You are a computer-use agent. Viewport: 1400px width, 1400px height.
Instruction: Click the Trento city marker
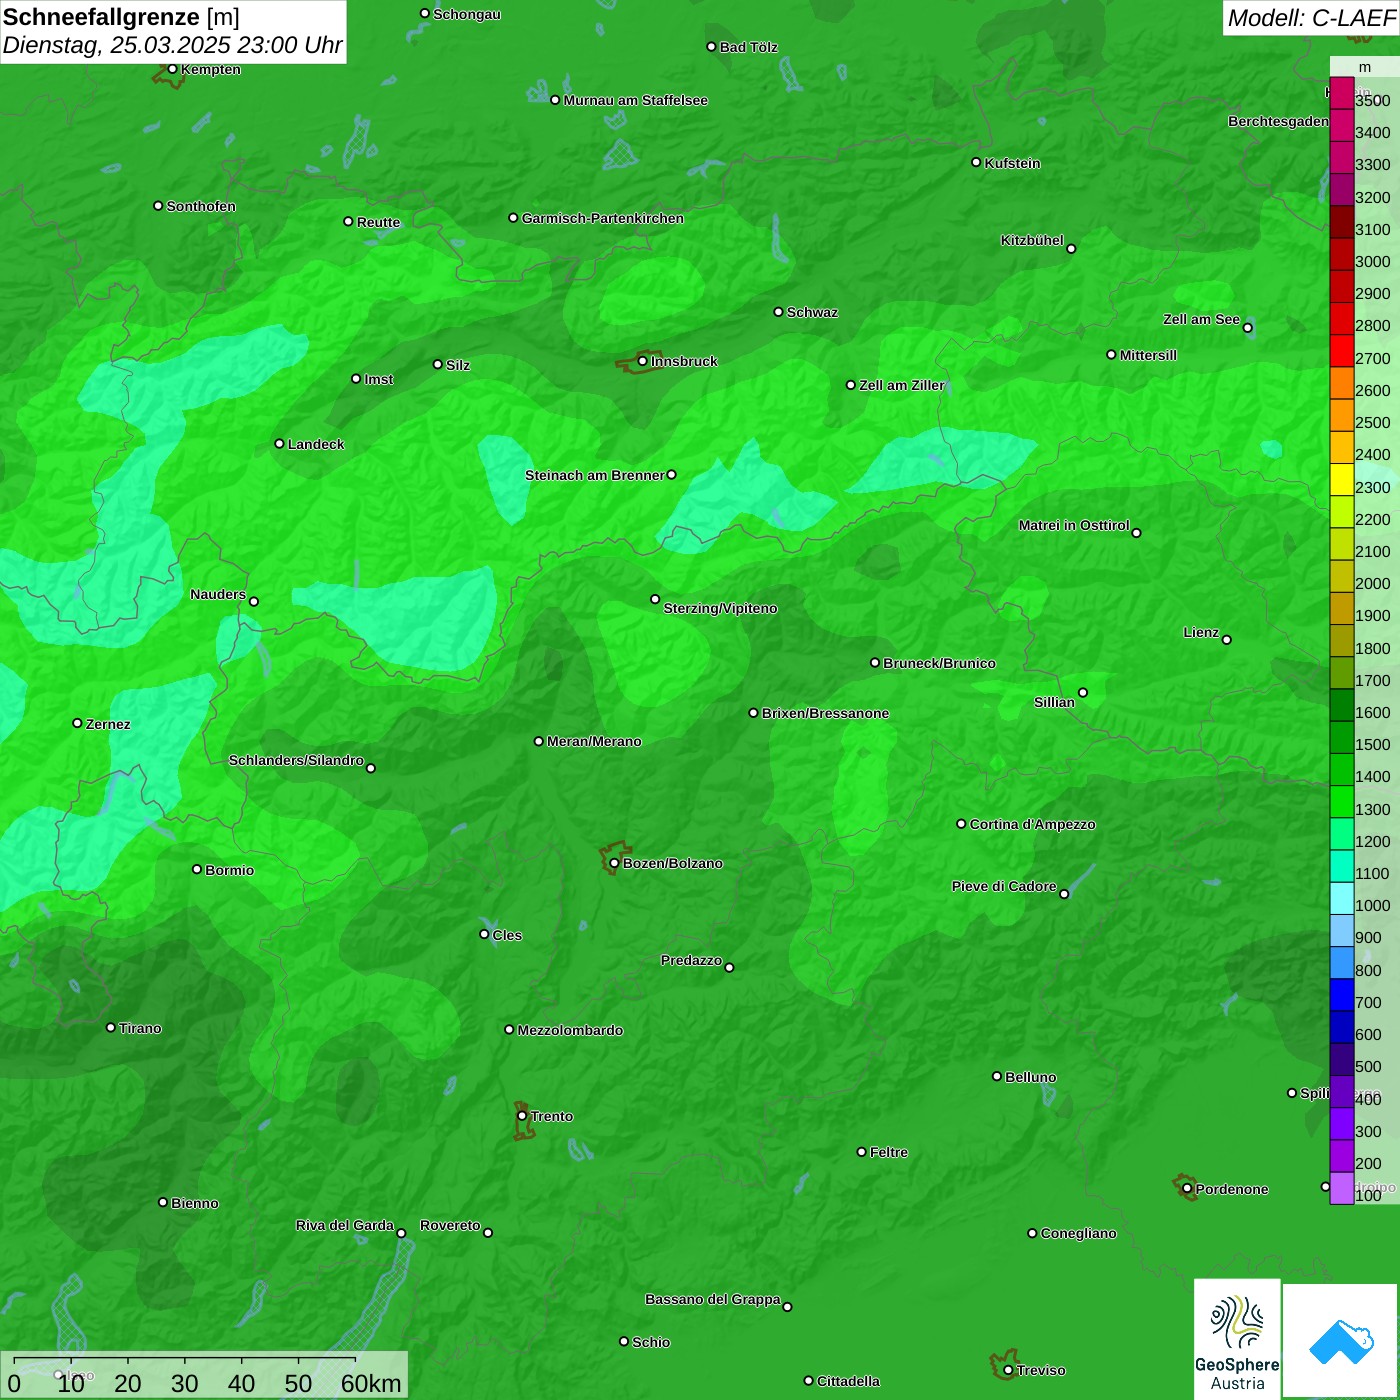522,1116
